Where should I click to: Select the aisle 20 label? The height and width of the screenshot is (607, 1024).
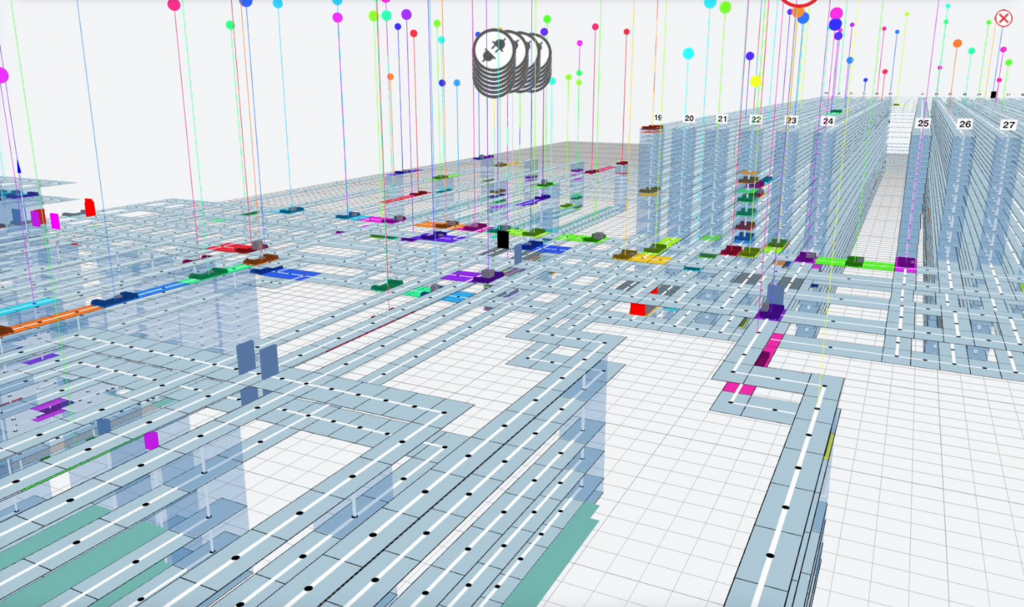689,118
